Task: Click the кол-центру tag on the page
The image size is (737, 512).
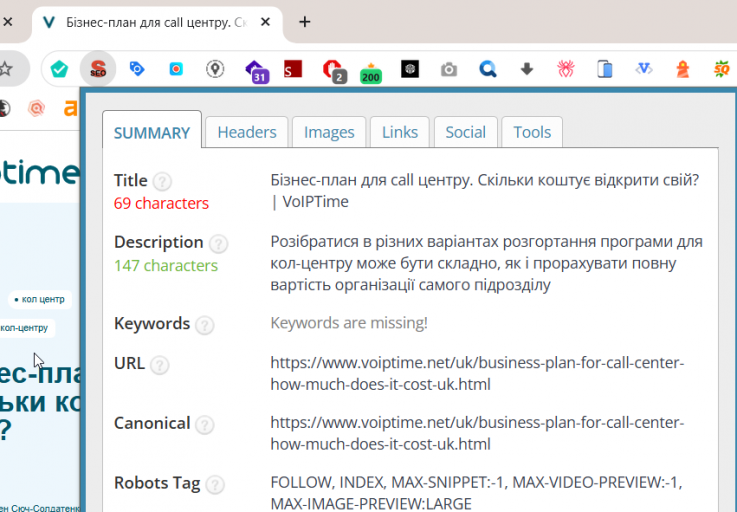Action: click(26, 328)
